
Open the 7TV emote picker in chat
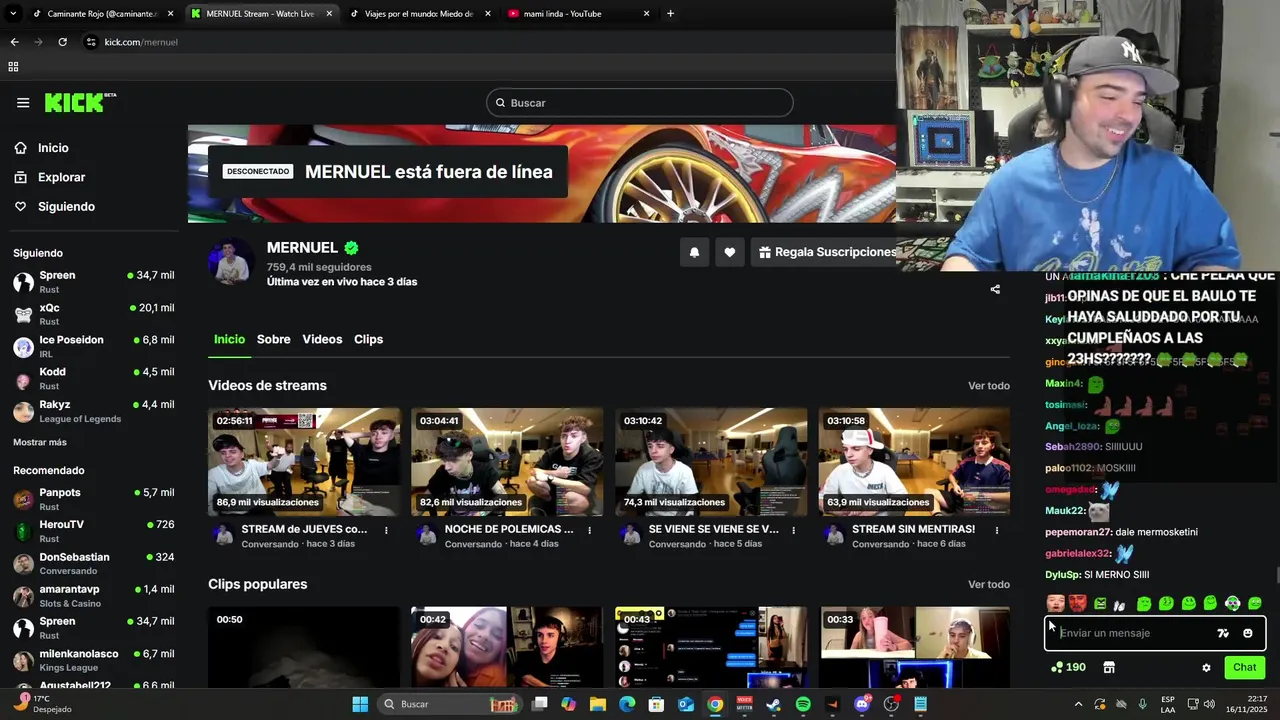pyautogui.click(x=1223, y=633)
